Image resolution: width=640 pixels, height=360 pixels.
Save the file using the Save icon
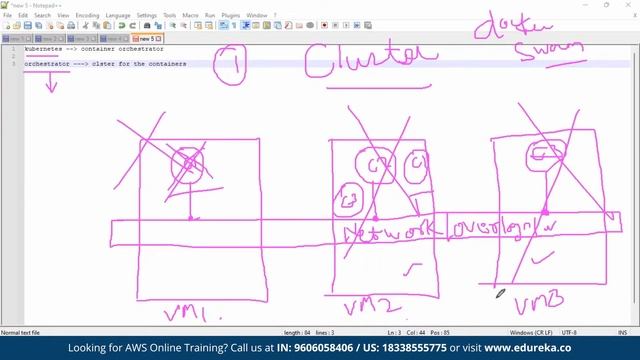coord(28,26)
